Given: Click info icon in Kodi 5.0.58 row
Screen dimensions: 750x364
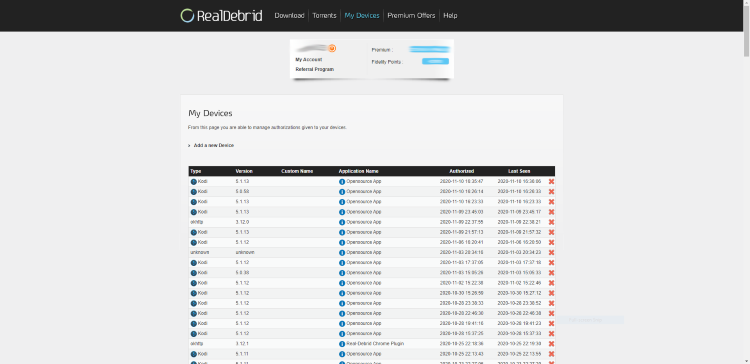Looking at the screenshot, I should coord(342,192).
